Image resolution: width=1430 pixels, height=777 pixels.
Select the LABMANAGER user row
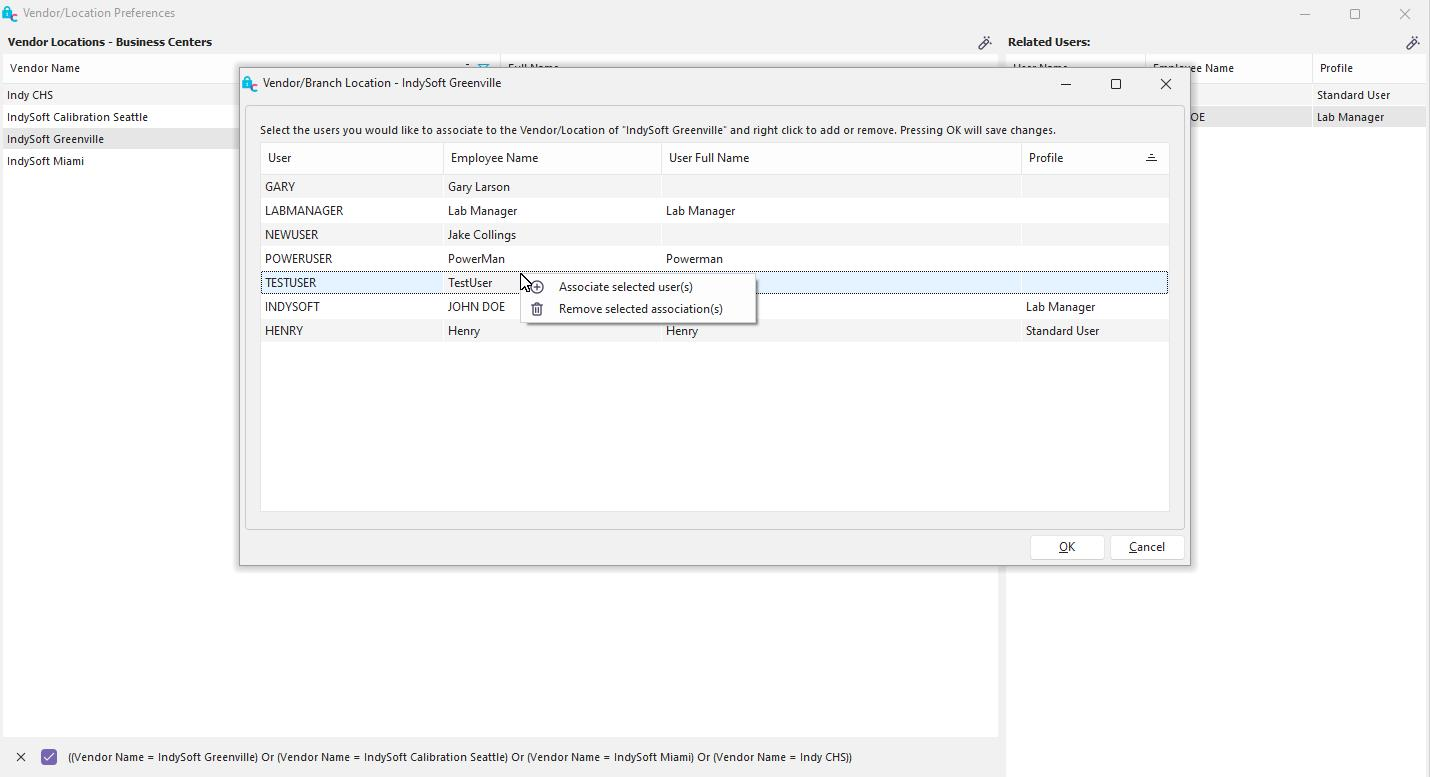(x=304, y=211)
